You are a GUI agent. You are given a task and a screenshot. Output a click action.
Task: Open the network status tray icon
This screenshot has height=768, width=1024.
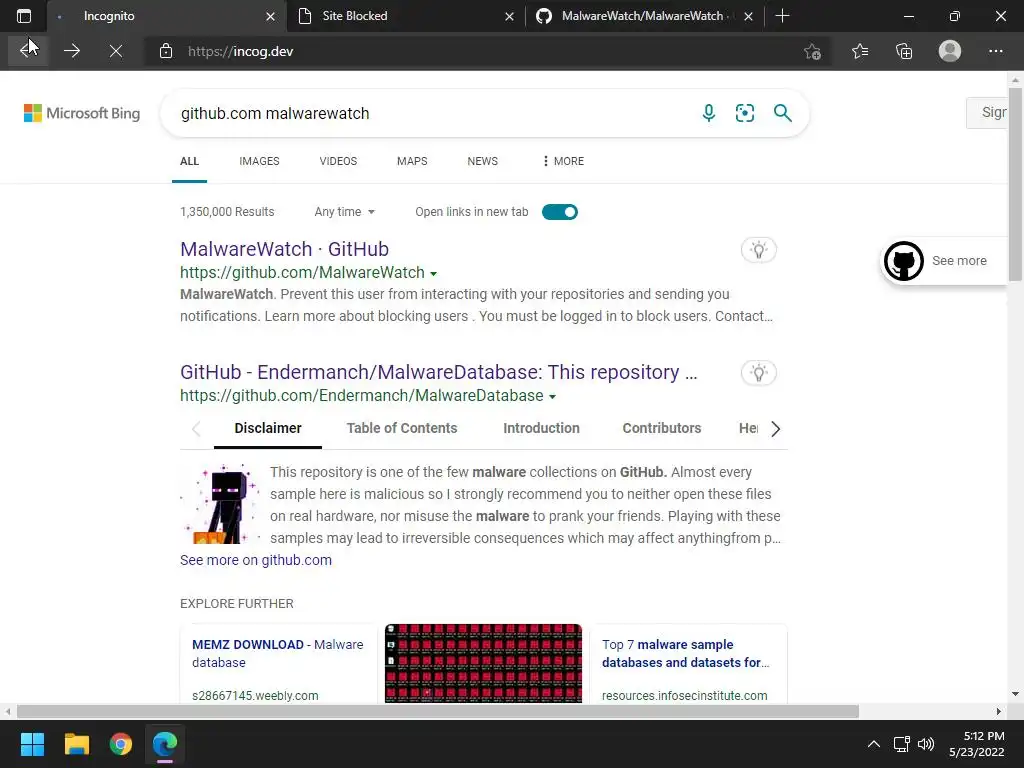click(902, 744)
